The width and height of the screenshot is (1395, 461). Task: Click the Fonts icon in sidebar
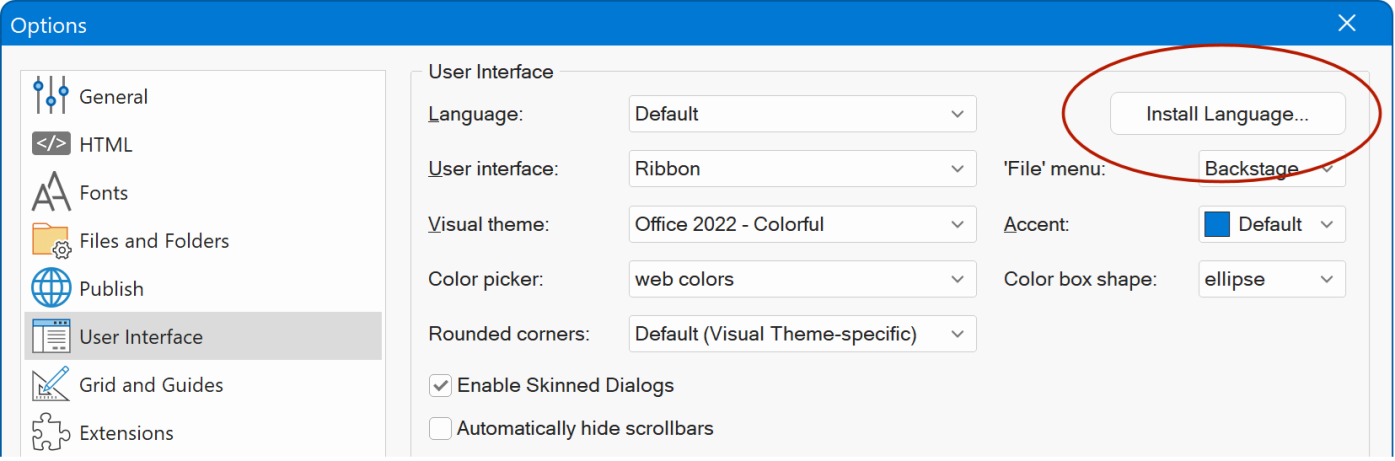[x=51, y=192]
